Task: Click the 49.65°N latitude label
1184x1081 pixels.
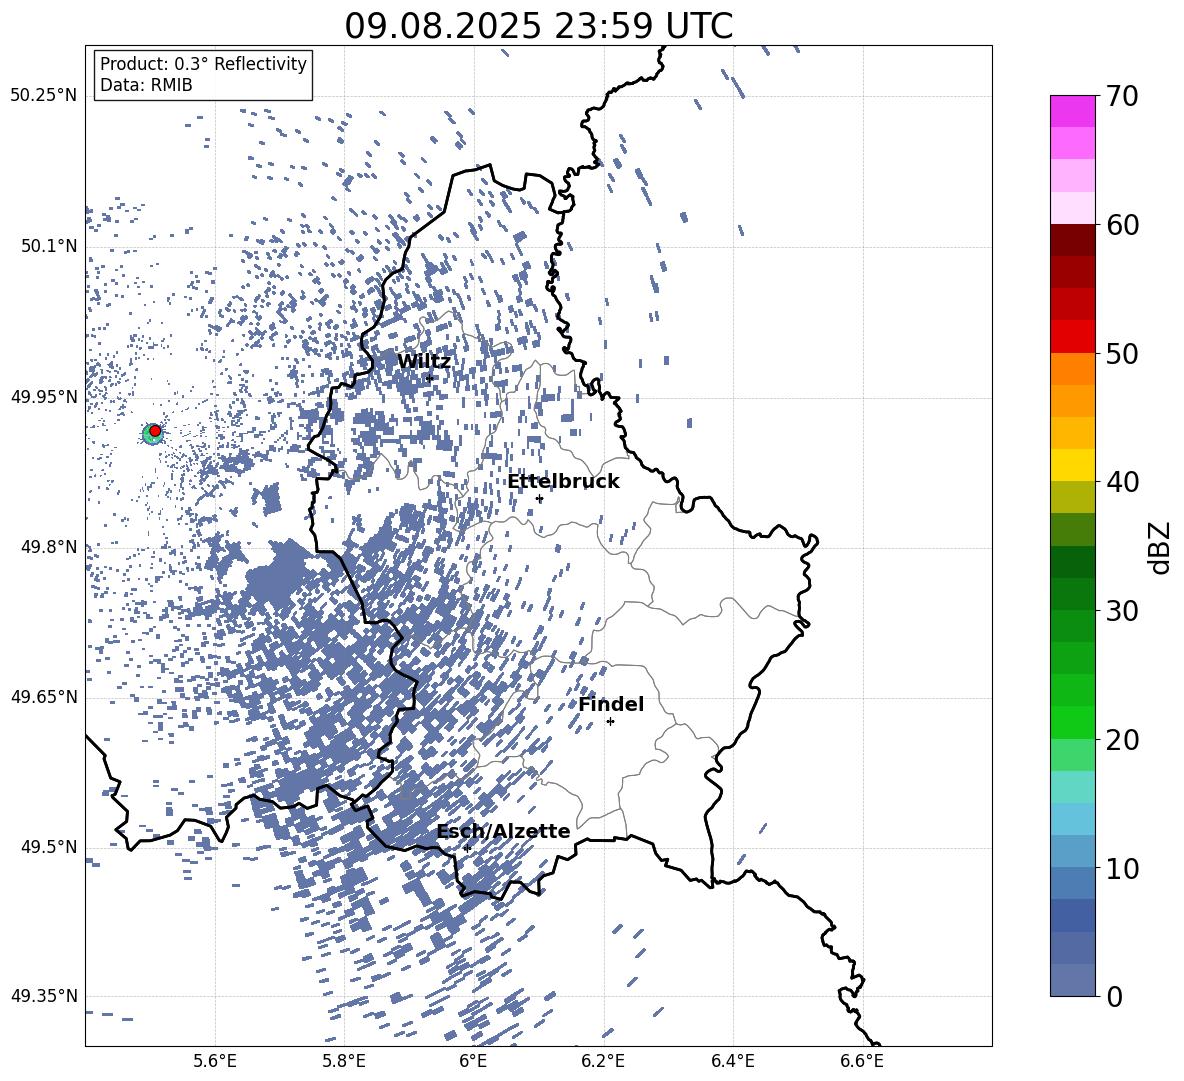Action: pyautogui.click(x=44, y=697)
